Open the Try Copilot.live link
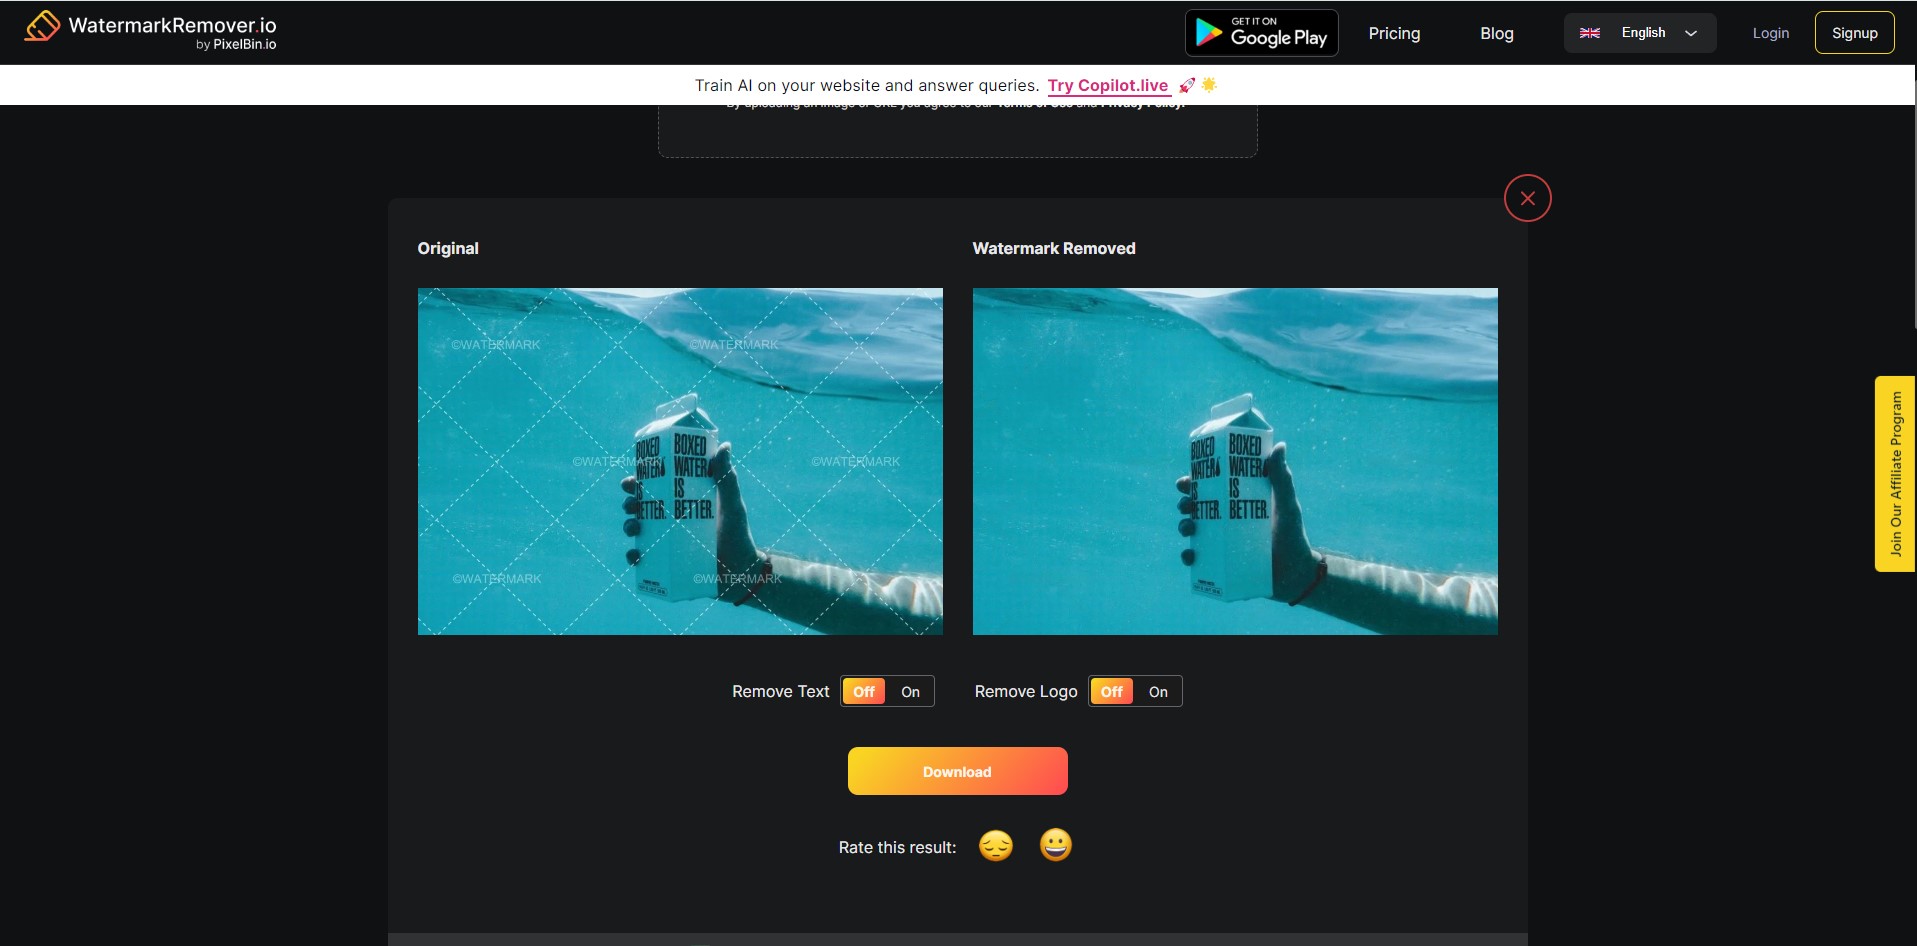1917x946 pixels. point(1108,86)
